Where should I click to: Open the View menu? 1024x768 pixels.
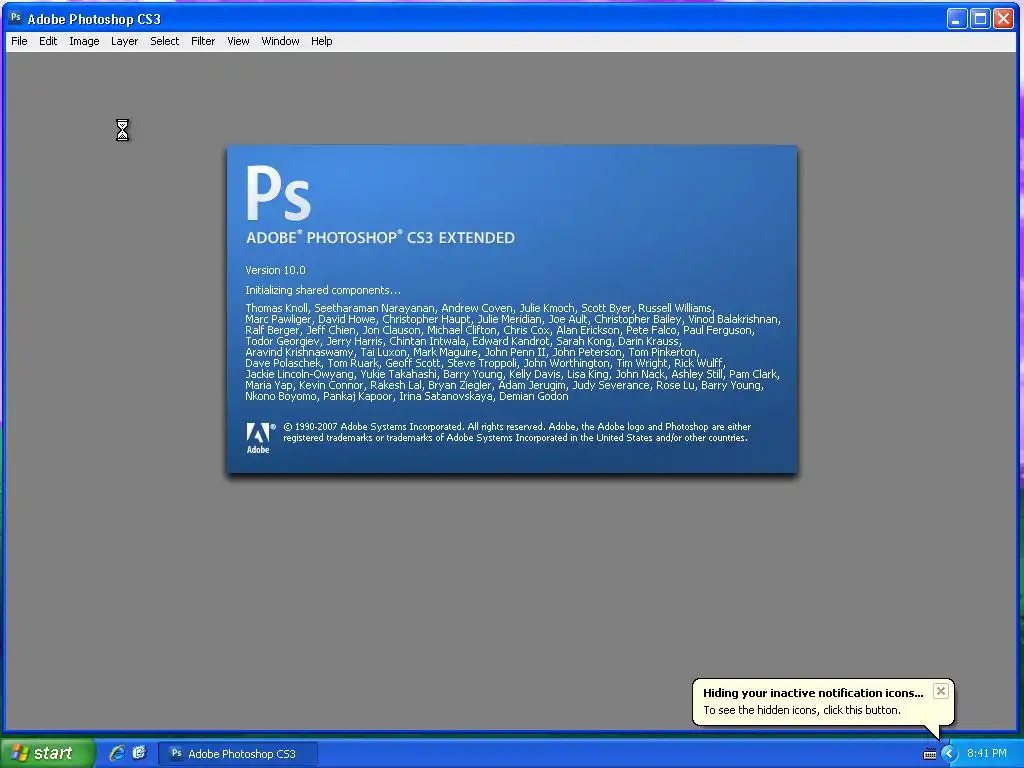coord(238,41)
